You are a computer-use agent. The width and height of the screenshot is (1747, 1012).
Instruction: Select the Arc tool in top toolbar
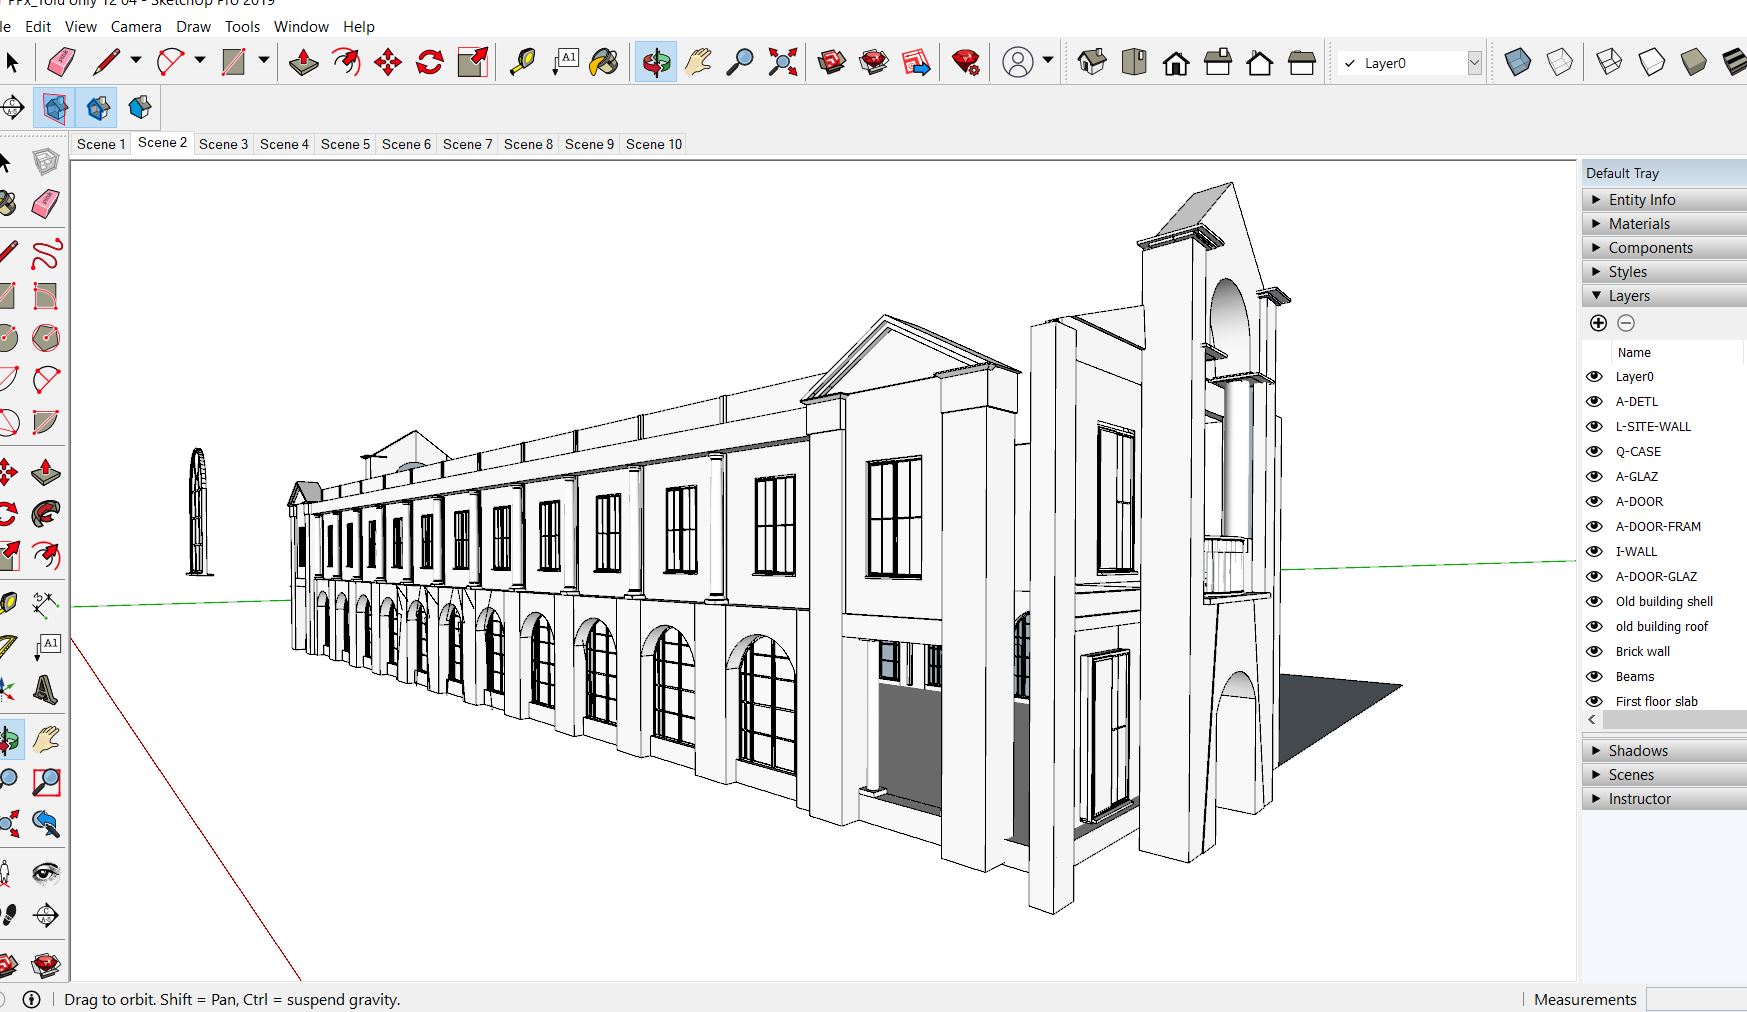171,62
